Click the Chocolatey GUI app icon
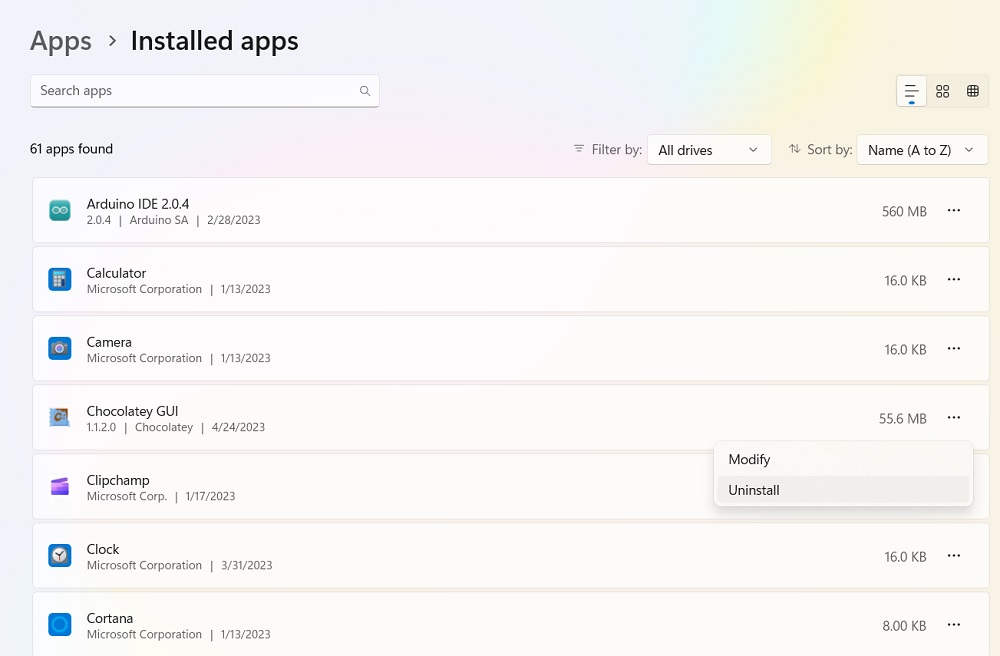The height and width of the screenshot is (656, 1000). [59, 417]
